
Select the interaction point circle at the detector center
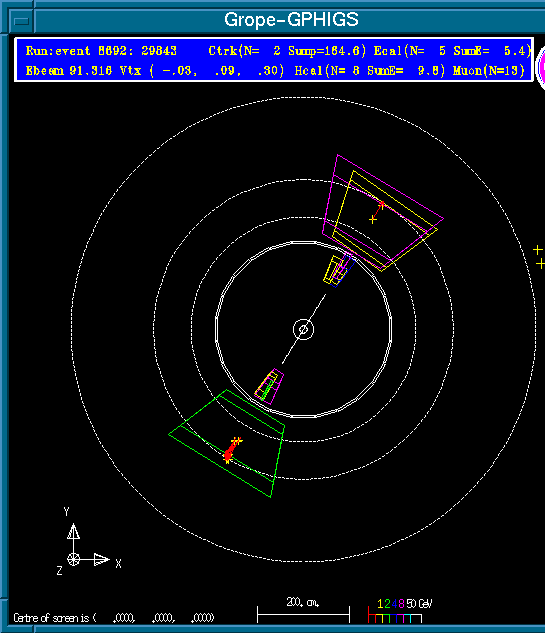click(x=304, y=329)
